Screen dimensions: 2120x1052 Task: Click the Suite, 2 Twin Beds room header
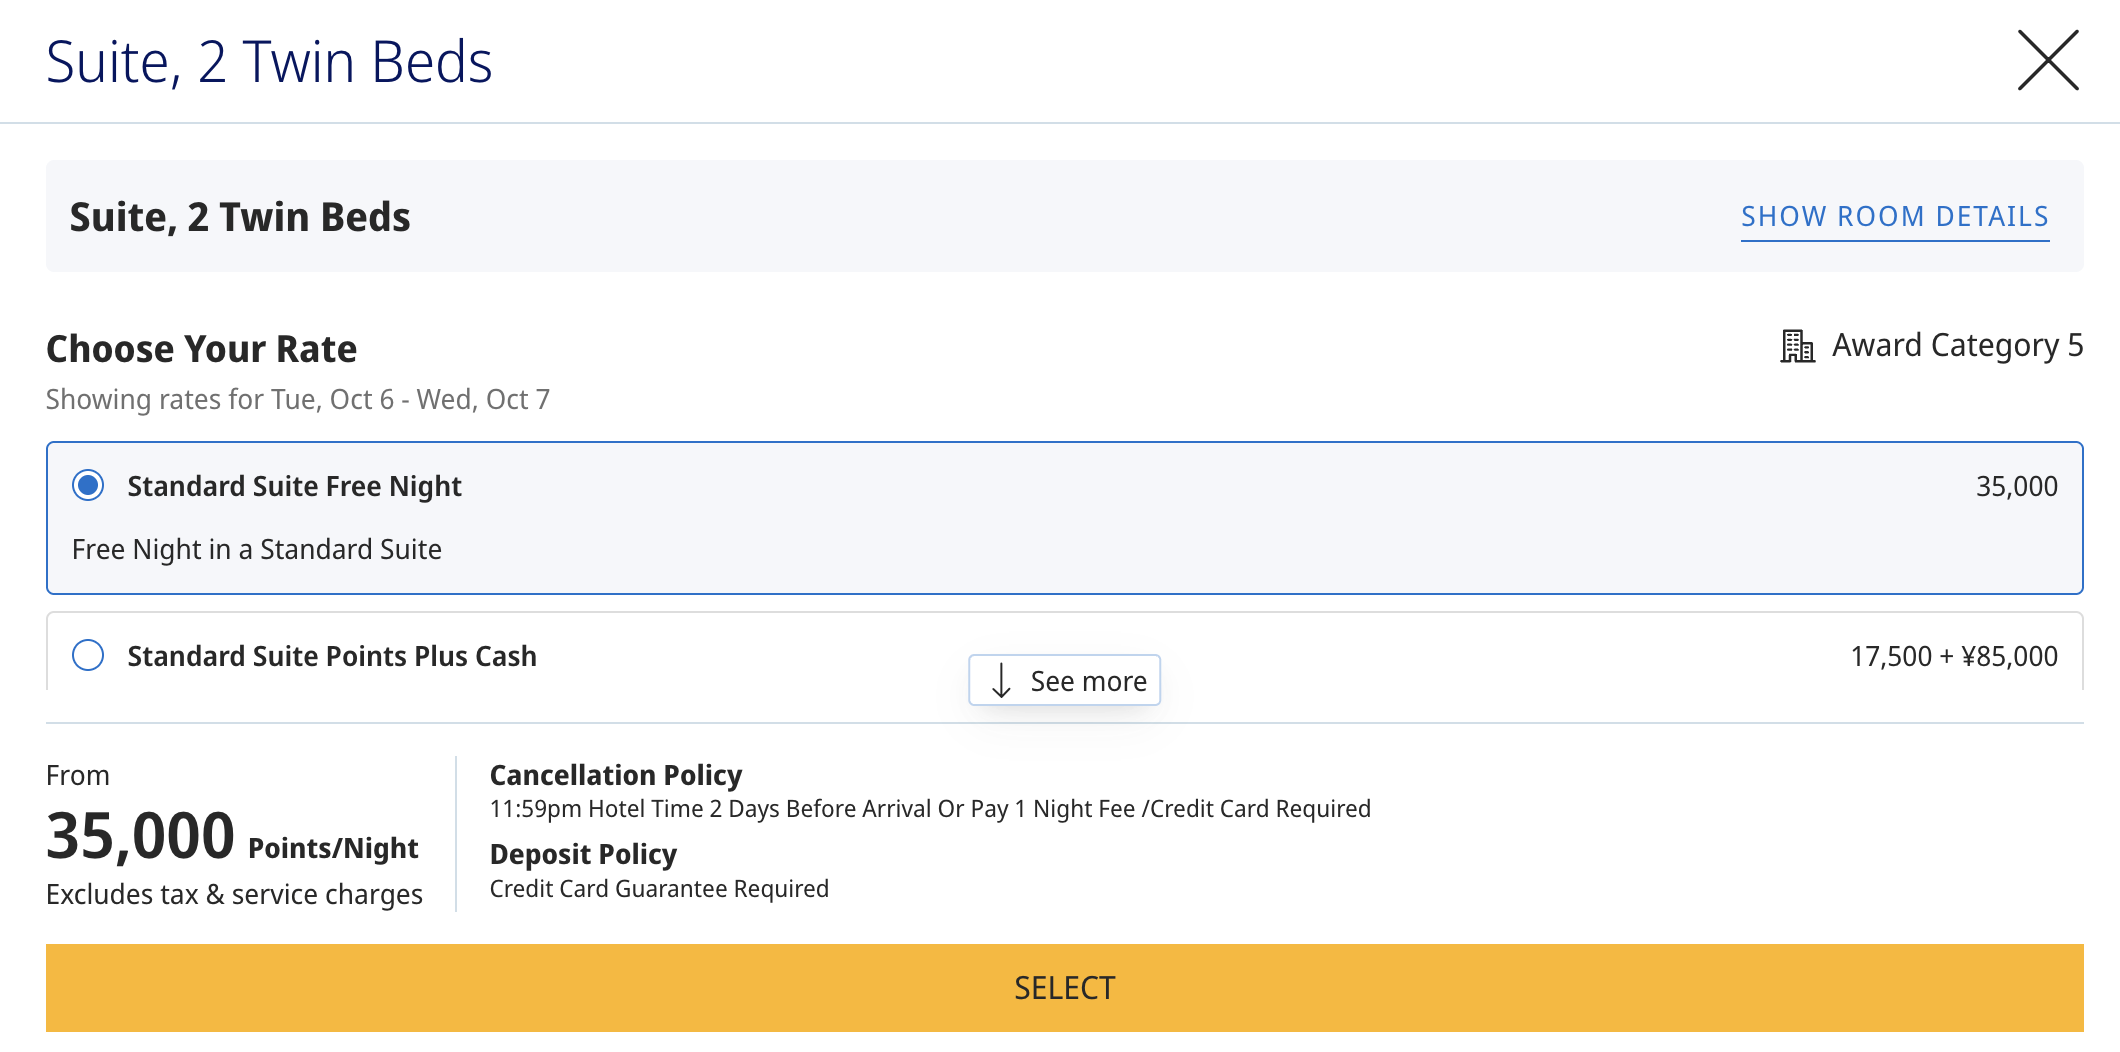240,217
